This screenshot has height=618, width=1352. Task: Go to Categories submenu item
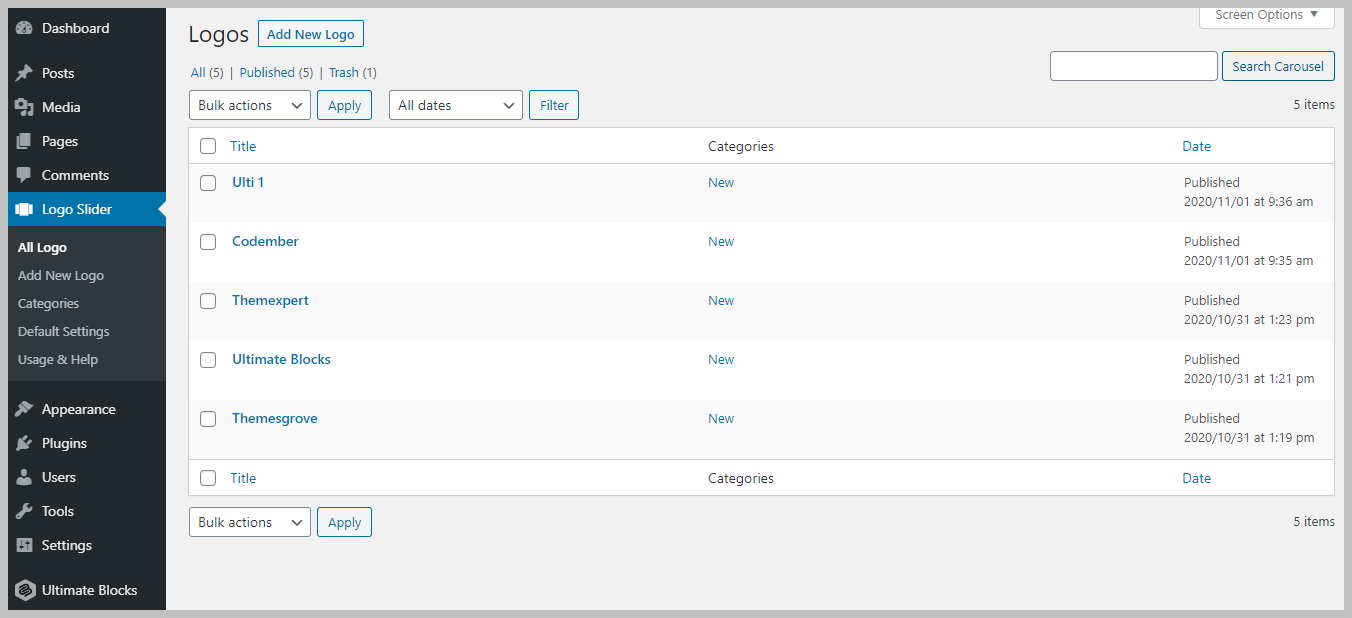[48, 303]
